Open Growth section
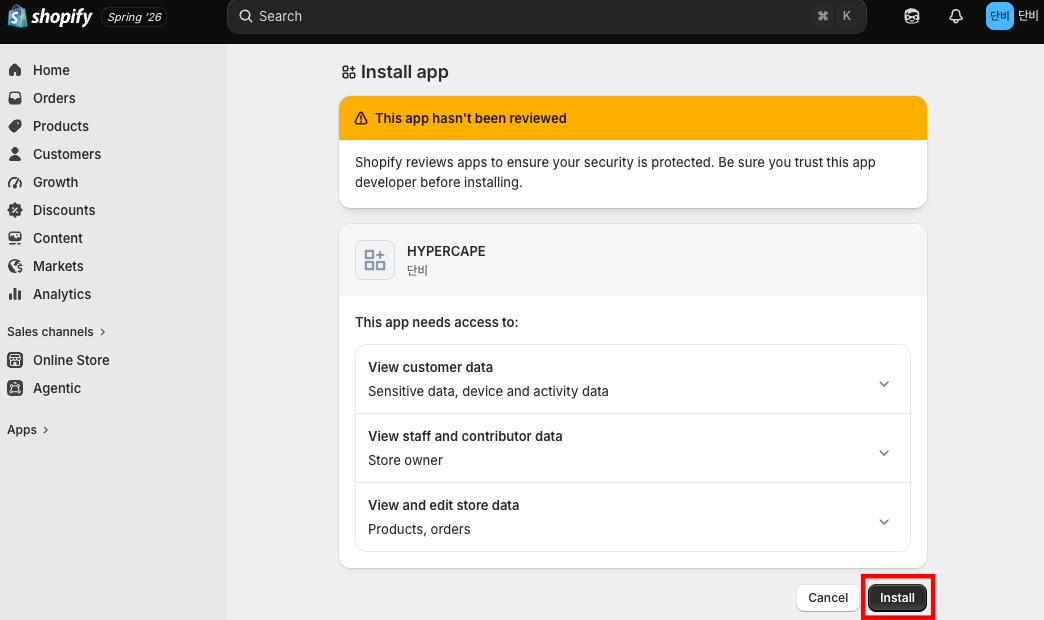 click(x=55, y=182)
